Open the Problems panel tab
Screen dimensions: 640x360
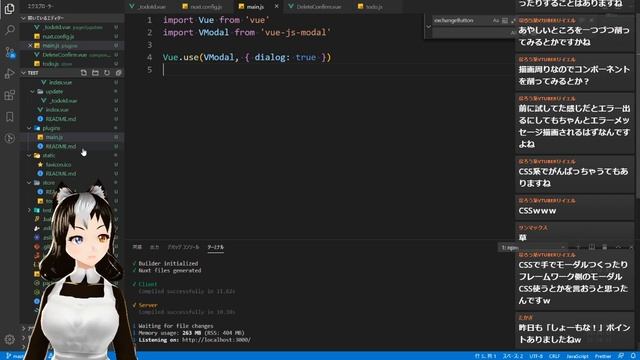point(137,247)
